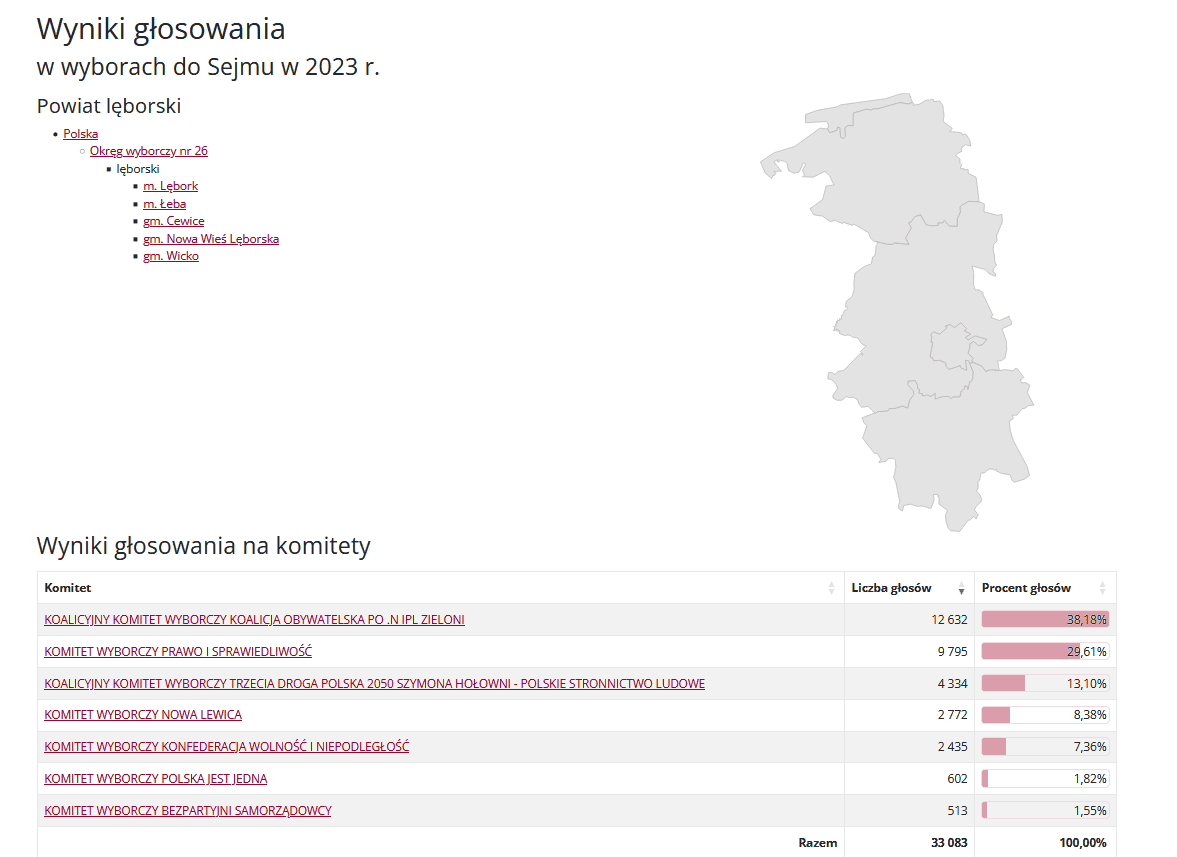This screenshot has height=857, width=1177.
Task: Open Bezpartyjni Samorządowcy committee link
Action: tap(187, 811)
